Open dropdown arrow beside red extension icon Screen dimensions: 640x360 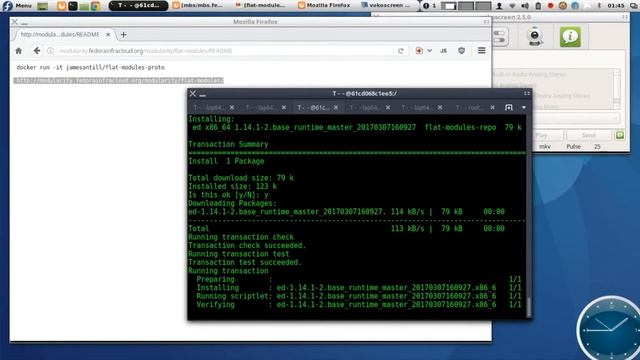coord(429,51)
